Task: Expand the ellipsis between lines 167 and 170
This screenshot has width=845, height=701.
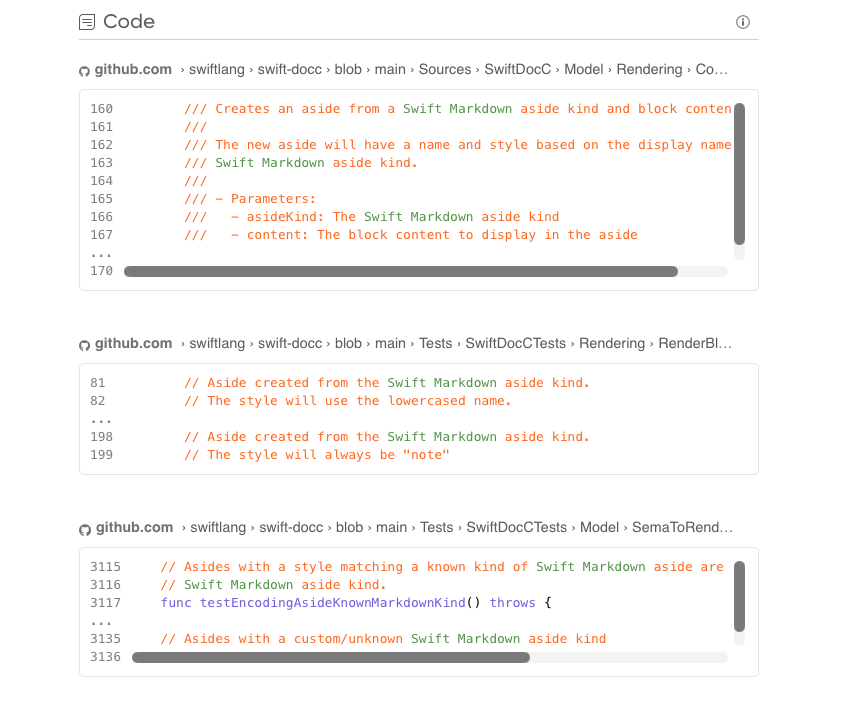Action: (x=101, y=253)
